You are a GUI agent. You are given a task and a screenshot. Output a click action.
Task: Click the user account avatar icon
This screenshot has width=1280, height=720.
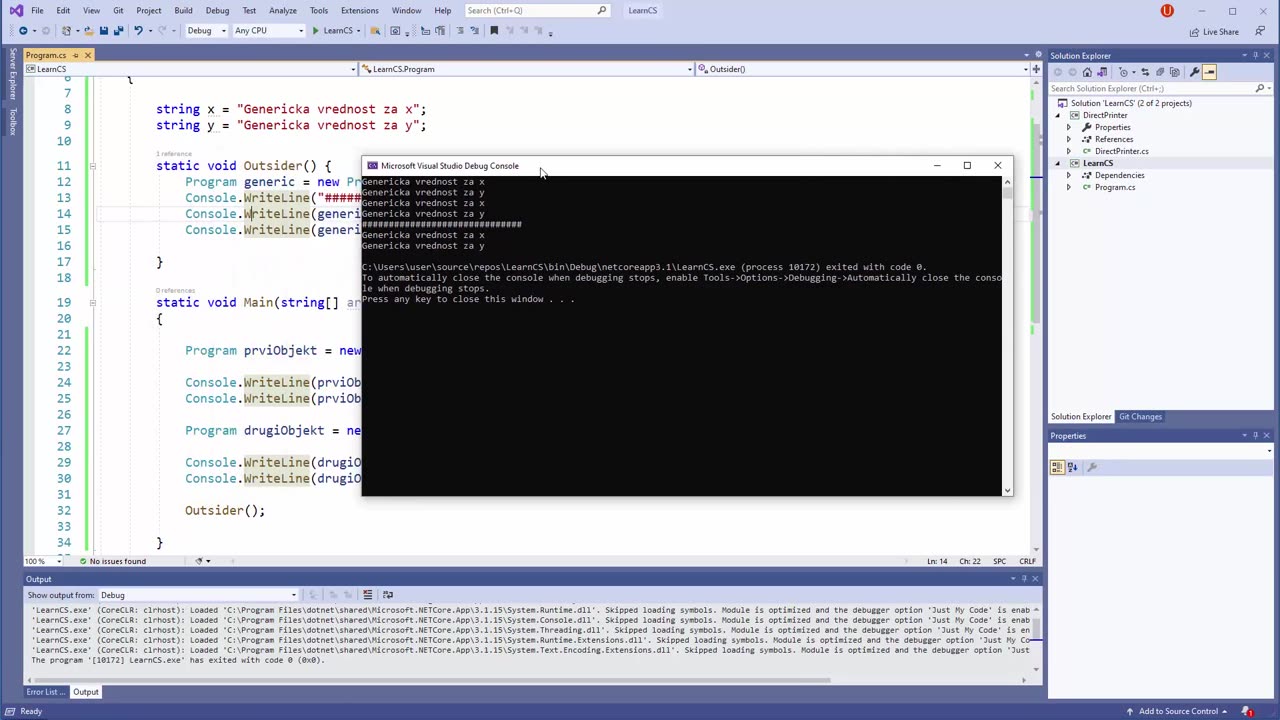pos(1167,11)
